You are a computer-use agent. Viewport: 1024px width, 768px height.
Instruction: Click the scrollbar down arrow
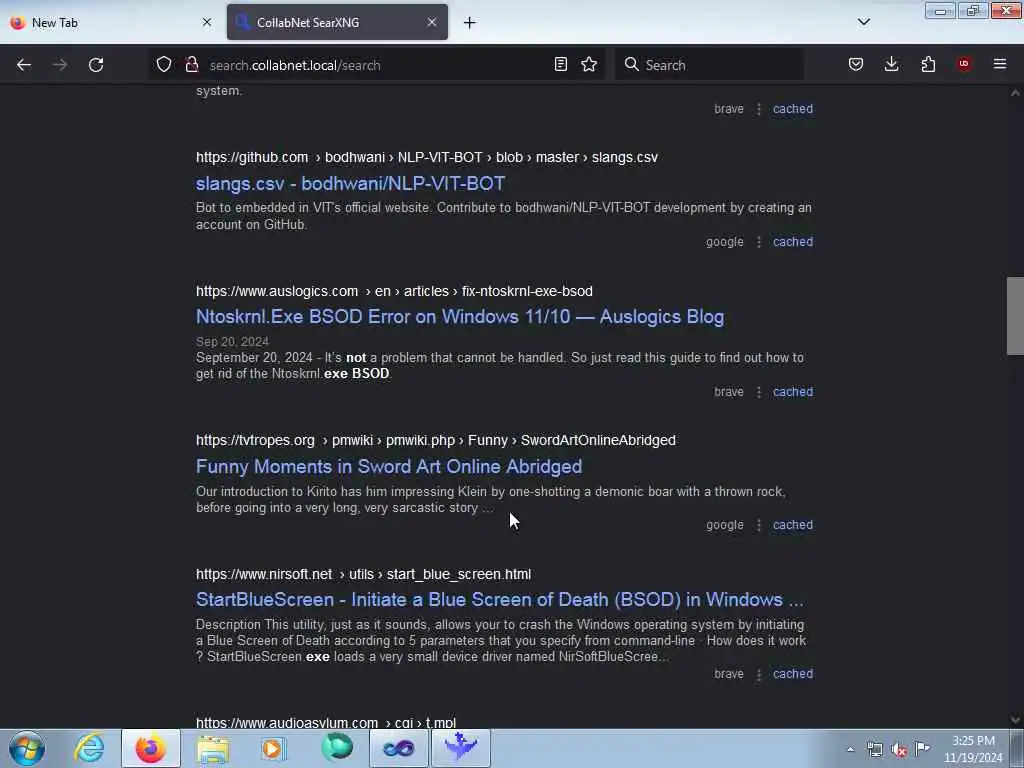(x=1015, y=720)
